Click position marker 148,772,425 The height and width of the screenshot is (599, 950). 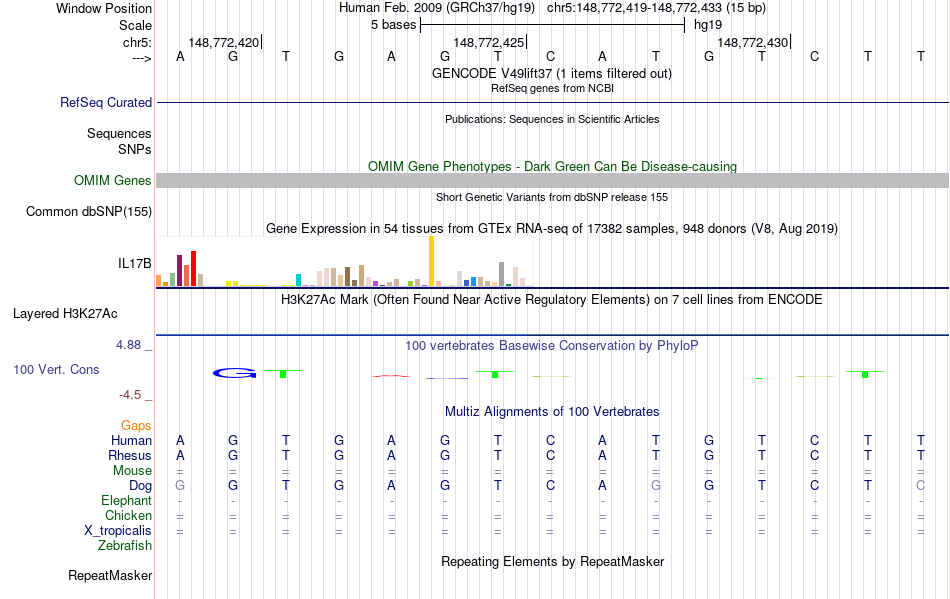tap(488, 42)
